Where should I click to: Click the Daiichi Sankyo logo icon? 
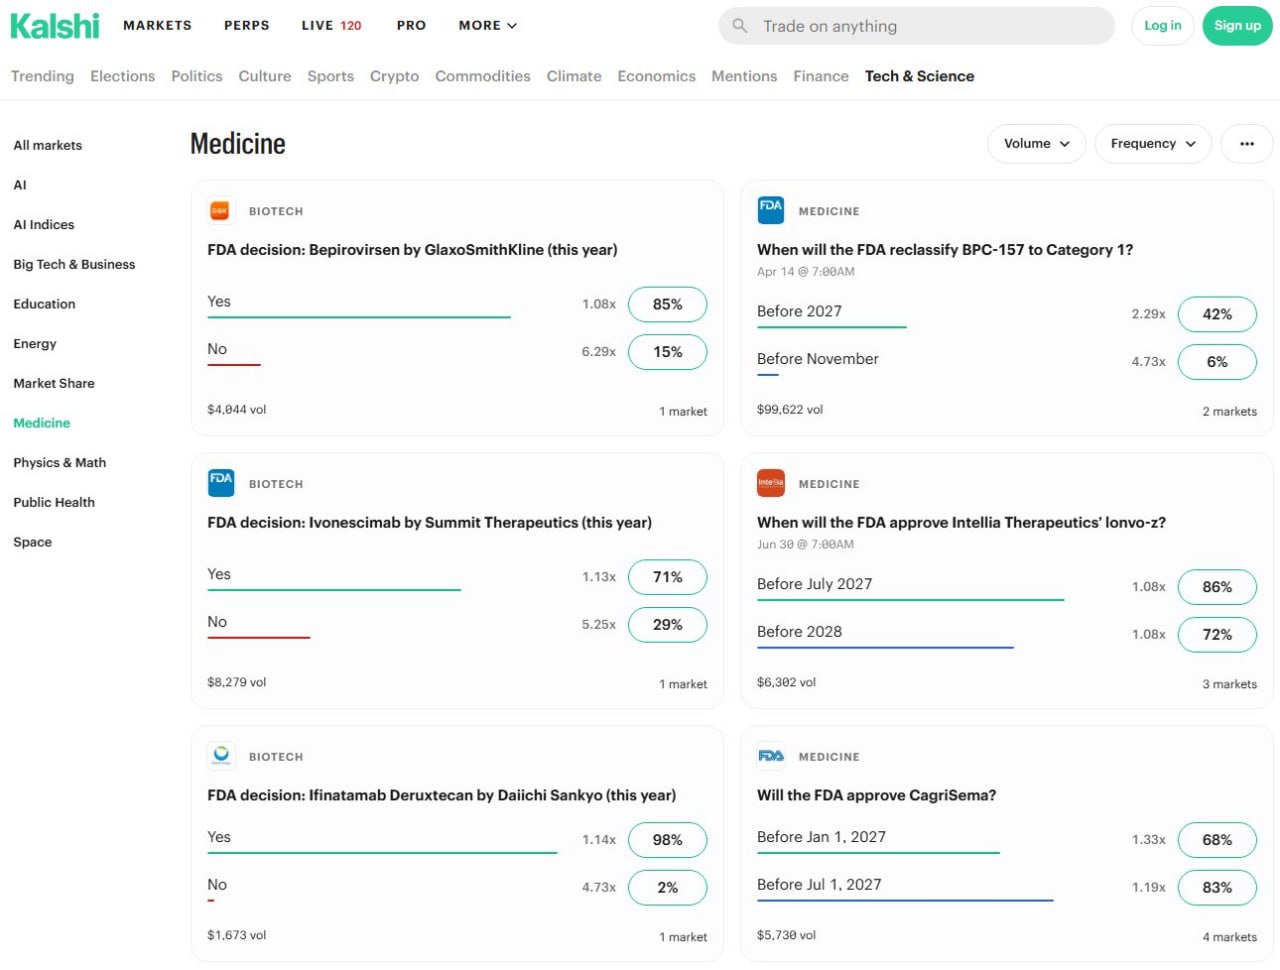[x=221, y=757]
